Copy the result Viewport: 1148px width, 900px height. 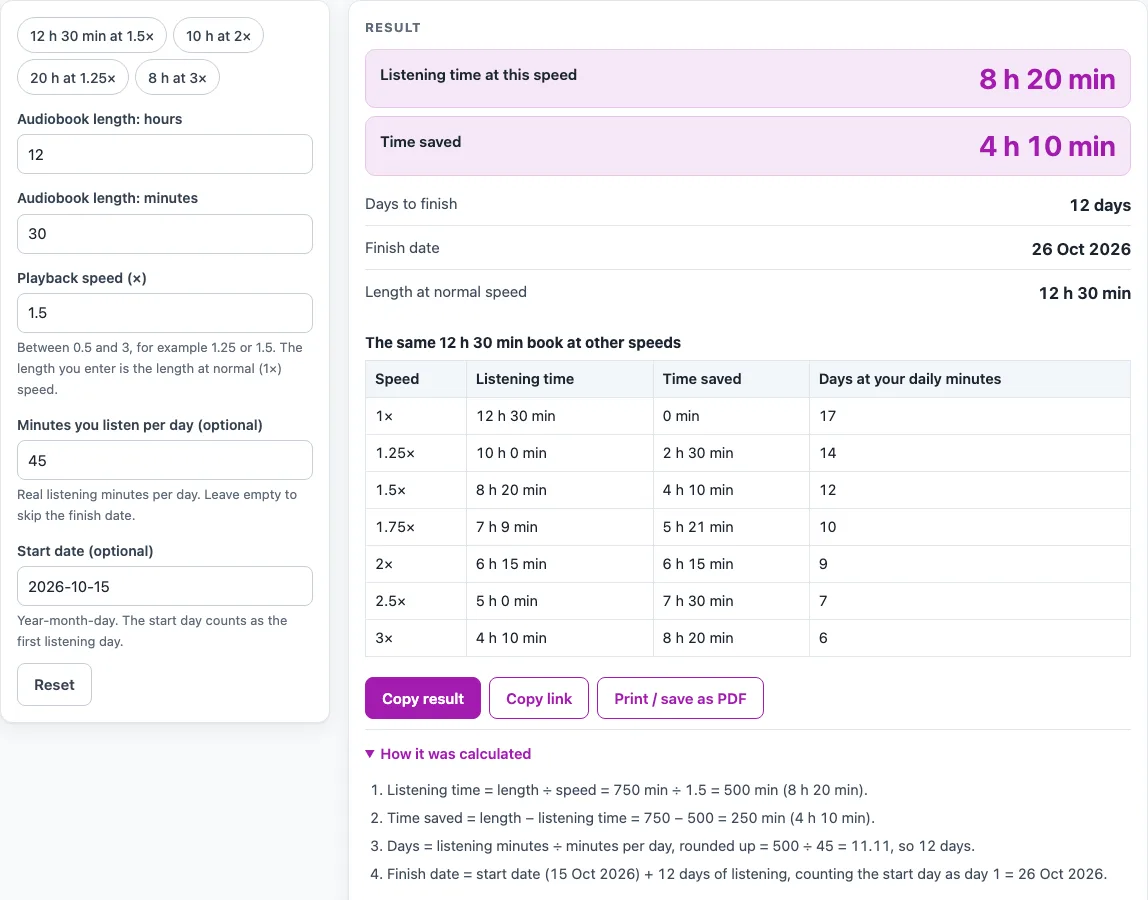[423, 699]
